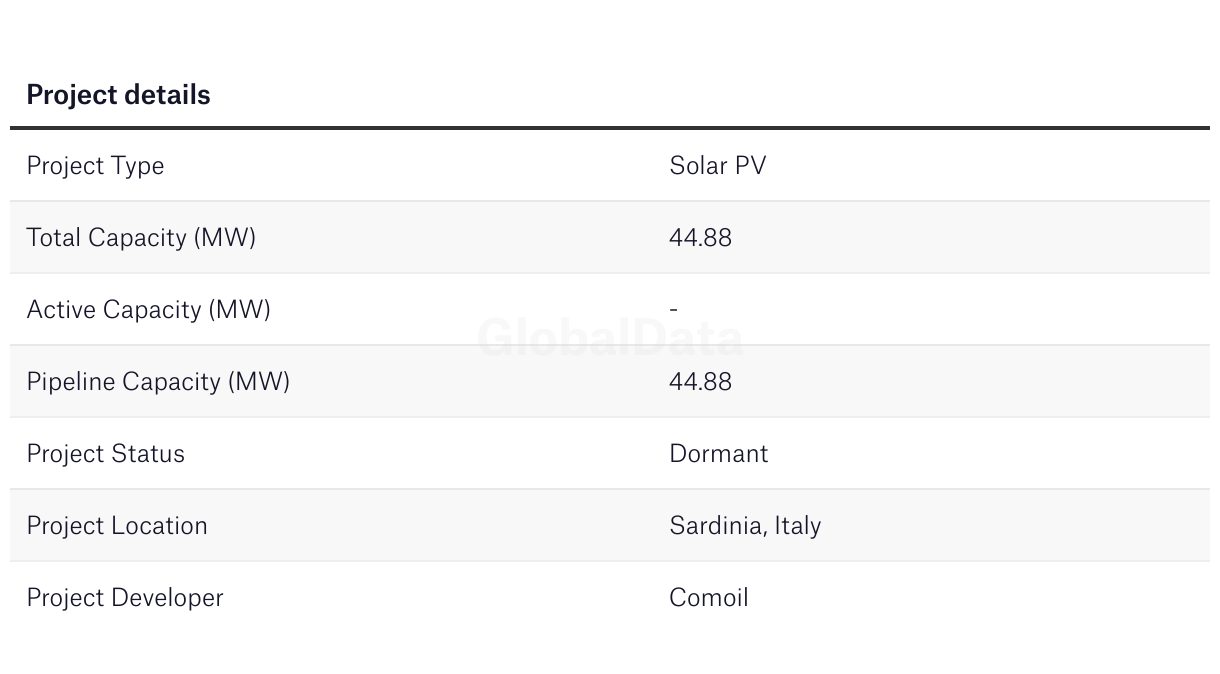Click the Pipeline Capacity value 44.88
Viewport: 1220px width, 674px height.
tap(700, 381)
